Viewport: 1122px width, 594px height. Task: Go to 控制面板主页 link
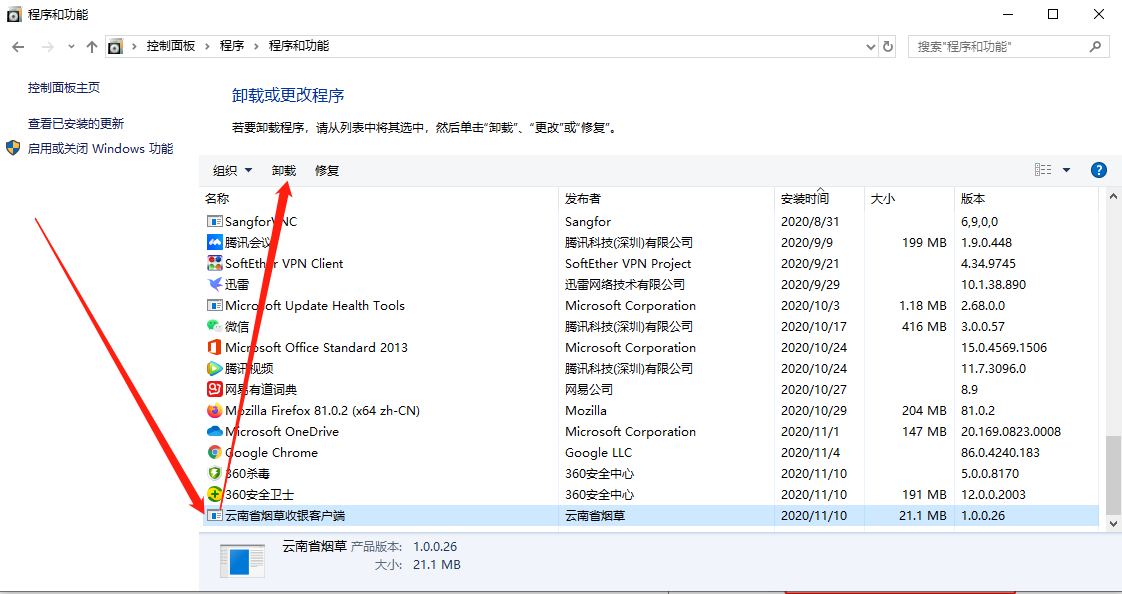64,88
